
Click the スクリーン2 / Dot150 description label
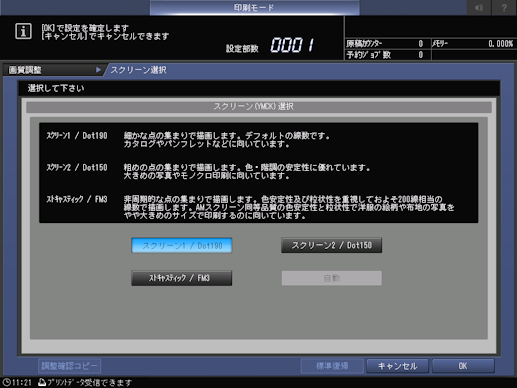click(77, 167)
